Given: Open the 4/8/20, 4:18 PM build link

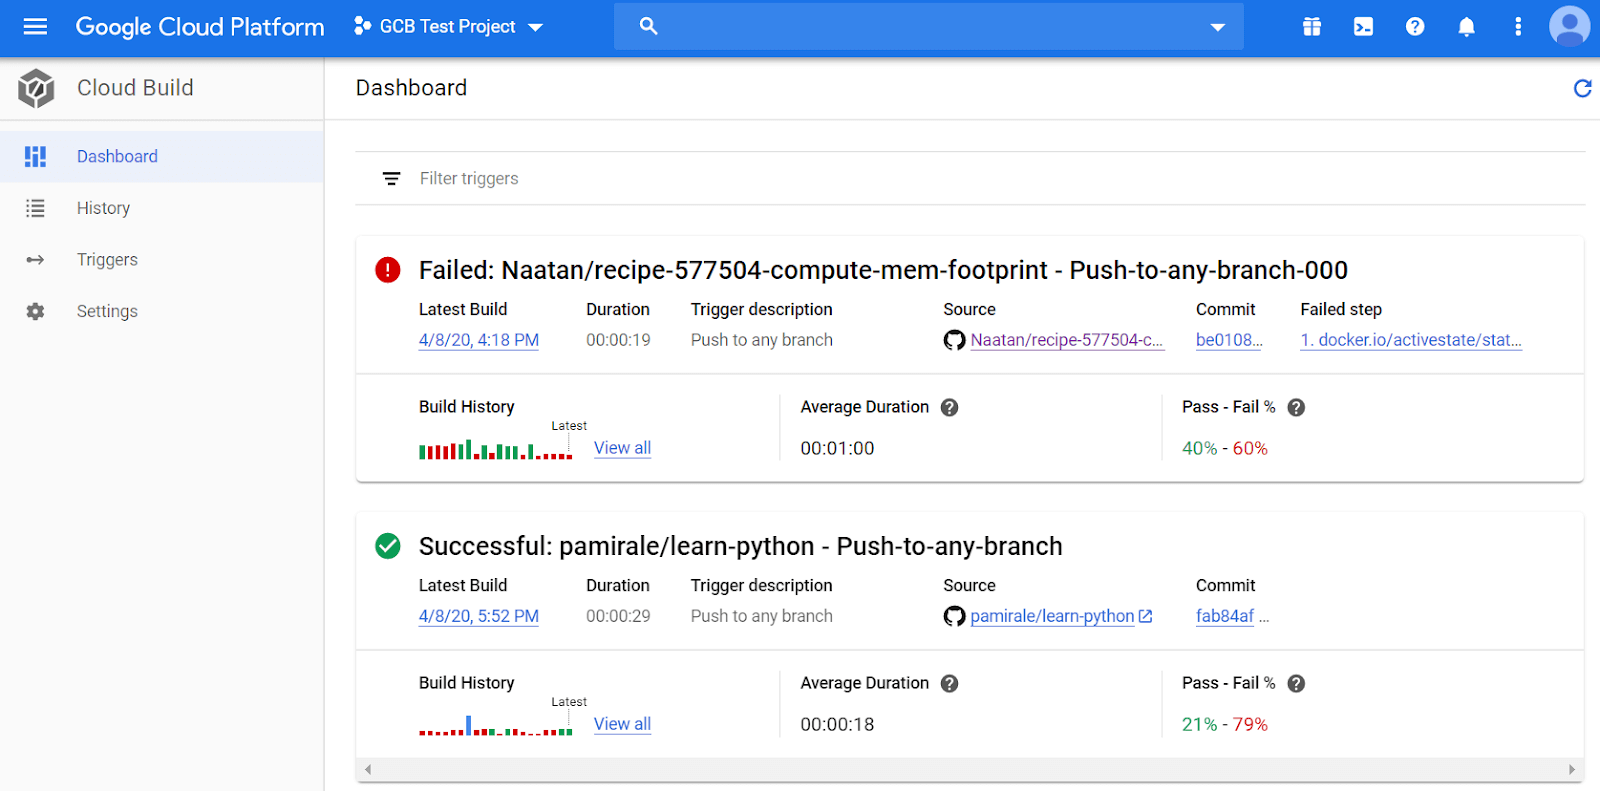Looking at the screenshot, I should pos(478,340).
